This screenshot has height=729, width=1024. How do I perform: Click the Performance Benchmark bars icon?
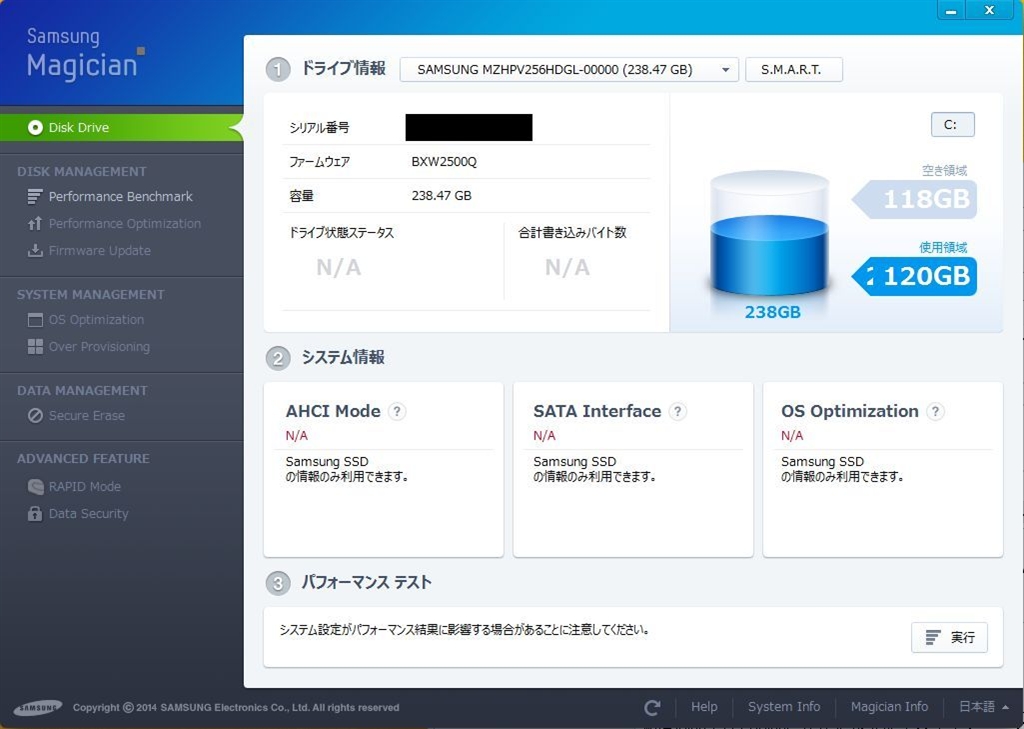(35, 197)
